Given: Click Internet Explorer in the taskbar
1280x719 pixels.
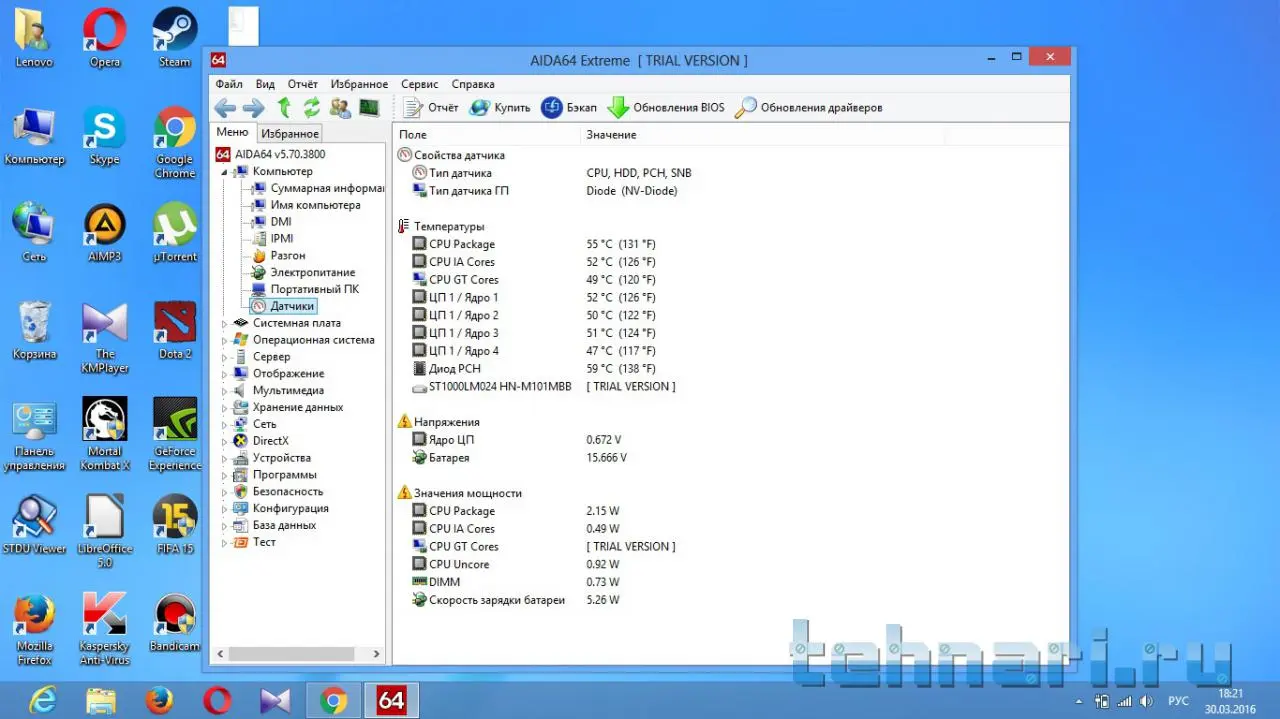Looking at the screenshot, I should click(x=43, y=701).
